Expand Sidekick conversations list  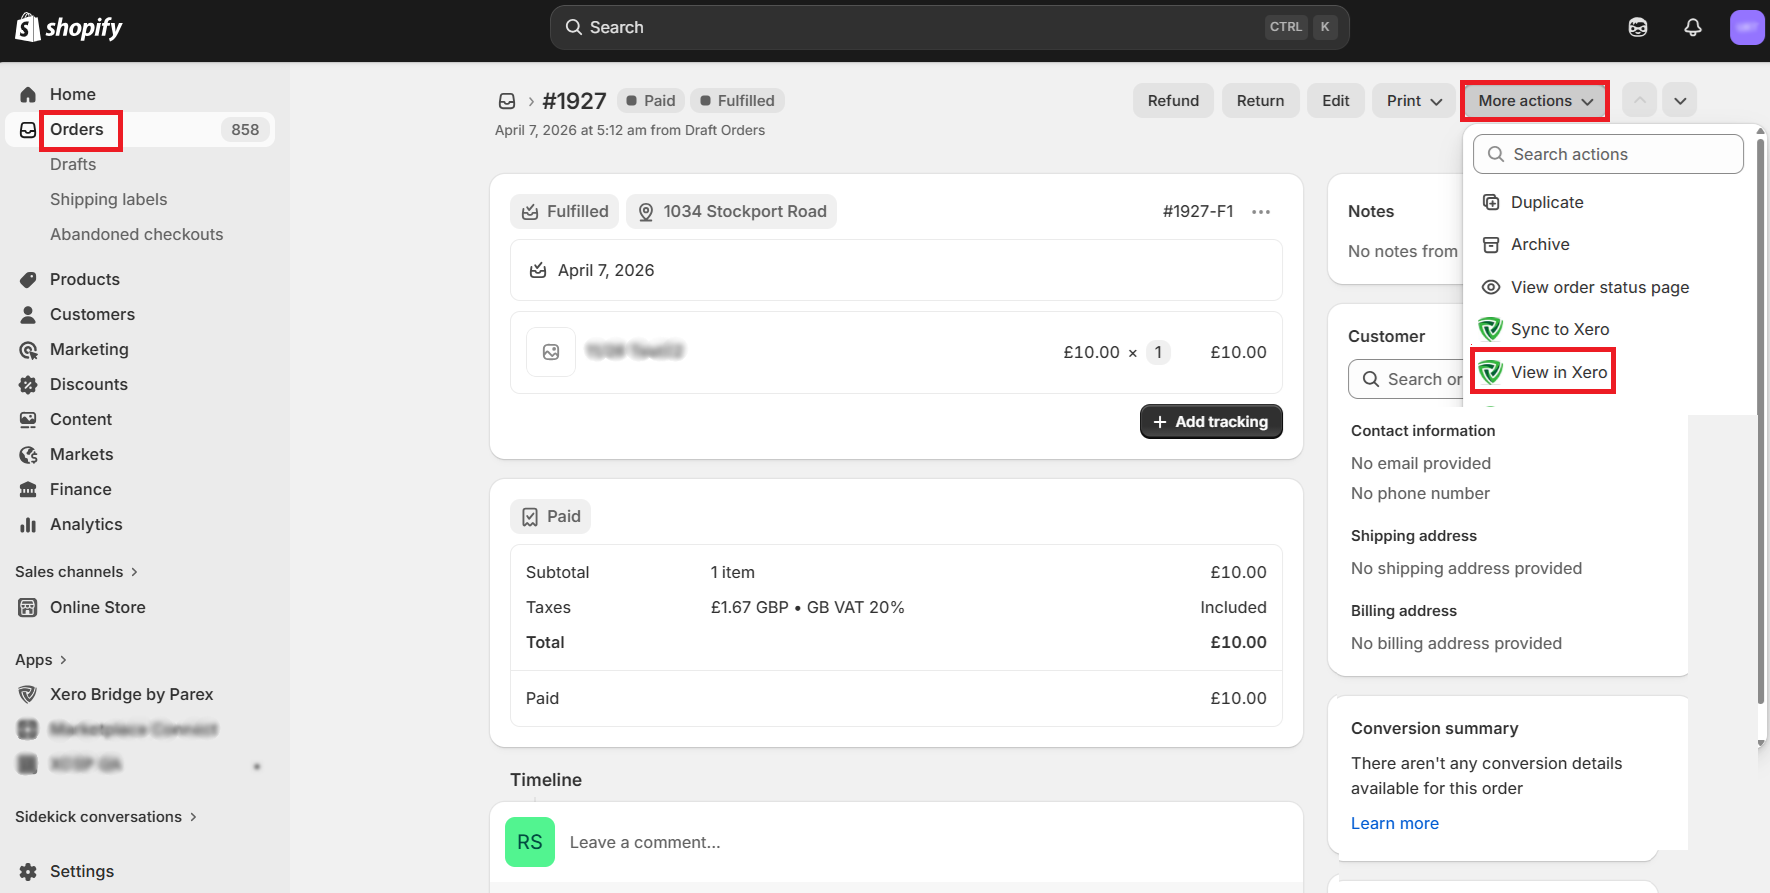click(x=105, y=817)
